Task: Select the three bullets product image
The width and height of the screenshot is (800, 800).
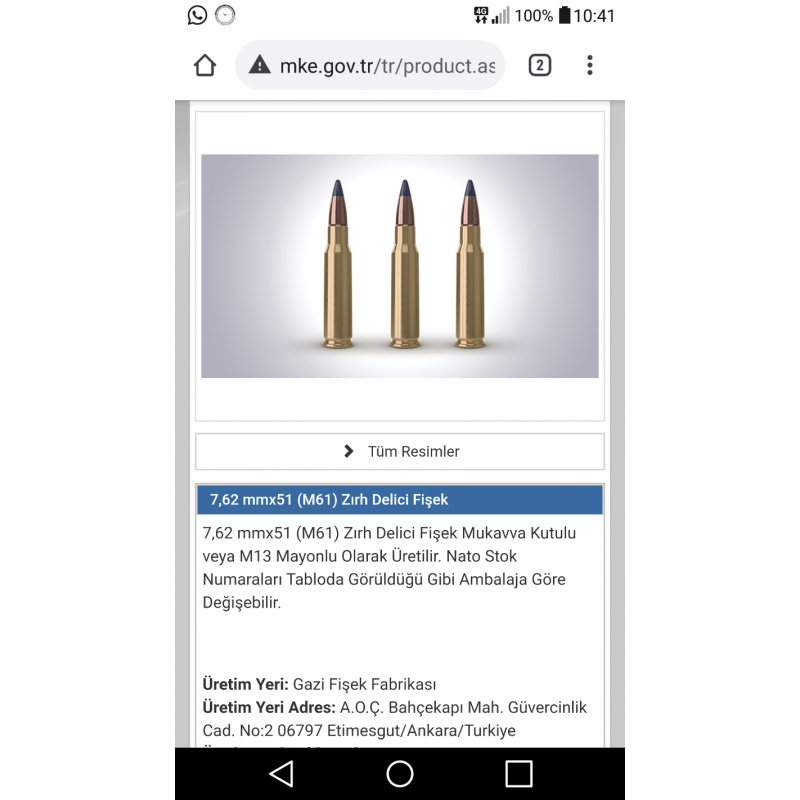Action: 399,266
